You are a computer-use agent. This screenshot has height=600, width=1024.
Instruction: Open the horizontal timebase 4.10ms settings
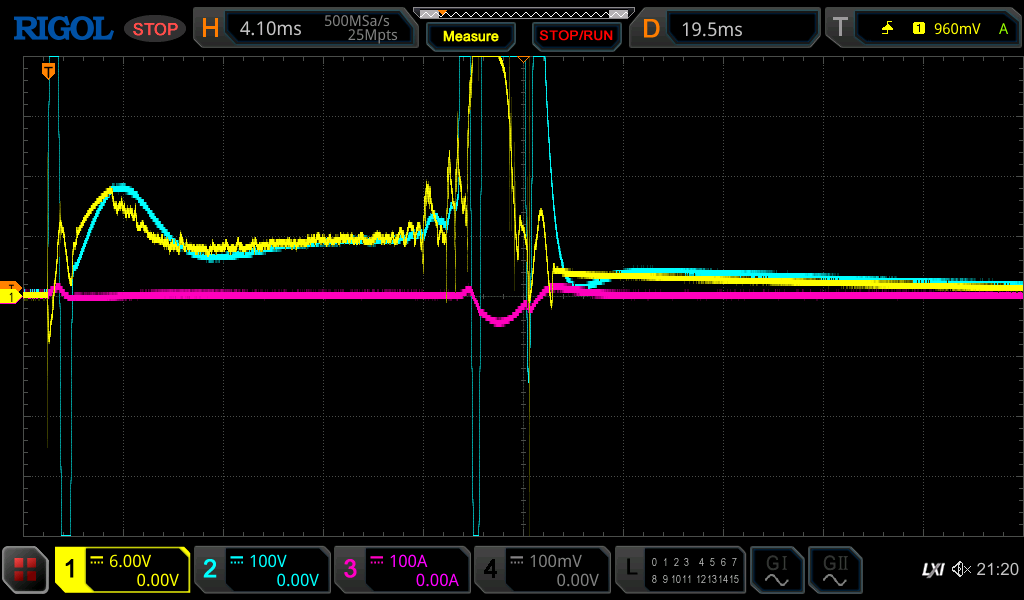[x=304, y=29]
